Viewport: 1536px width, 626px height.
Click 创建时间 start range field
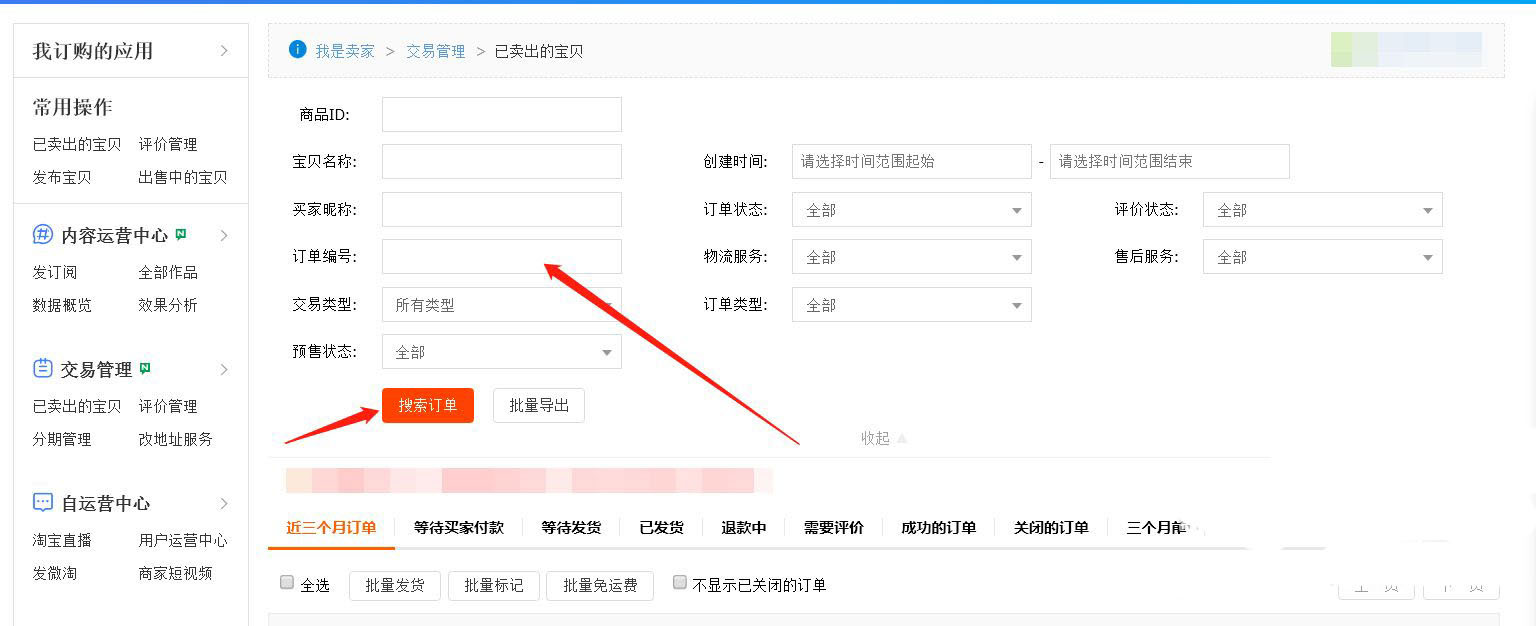pos(912,161)
